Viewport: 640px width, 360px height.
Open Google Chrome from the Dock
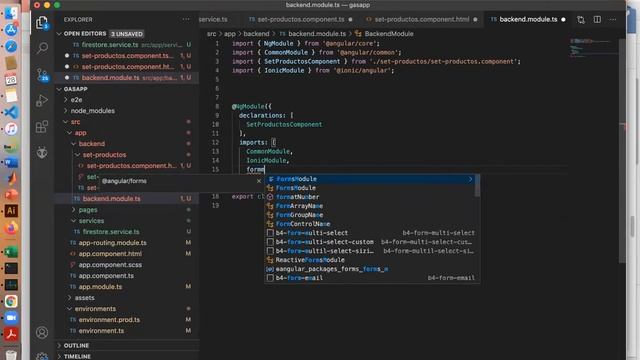11,301
